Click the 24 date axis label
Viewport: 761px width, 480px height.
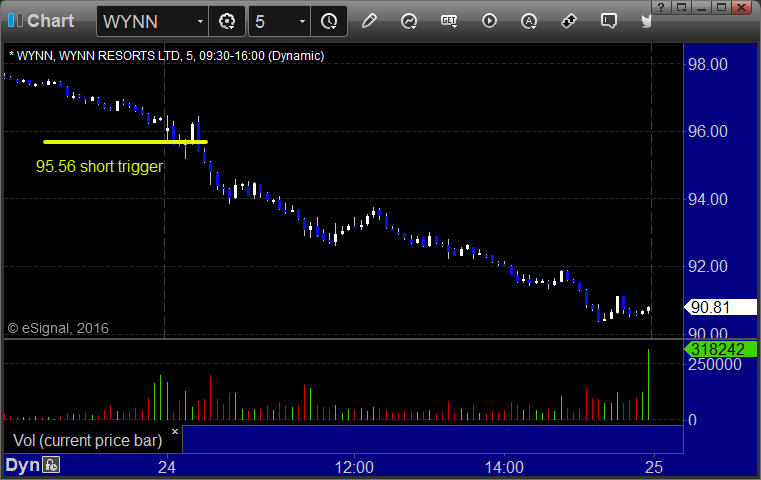pos(166,467)
